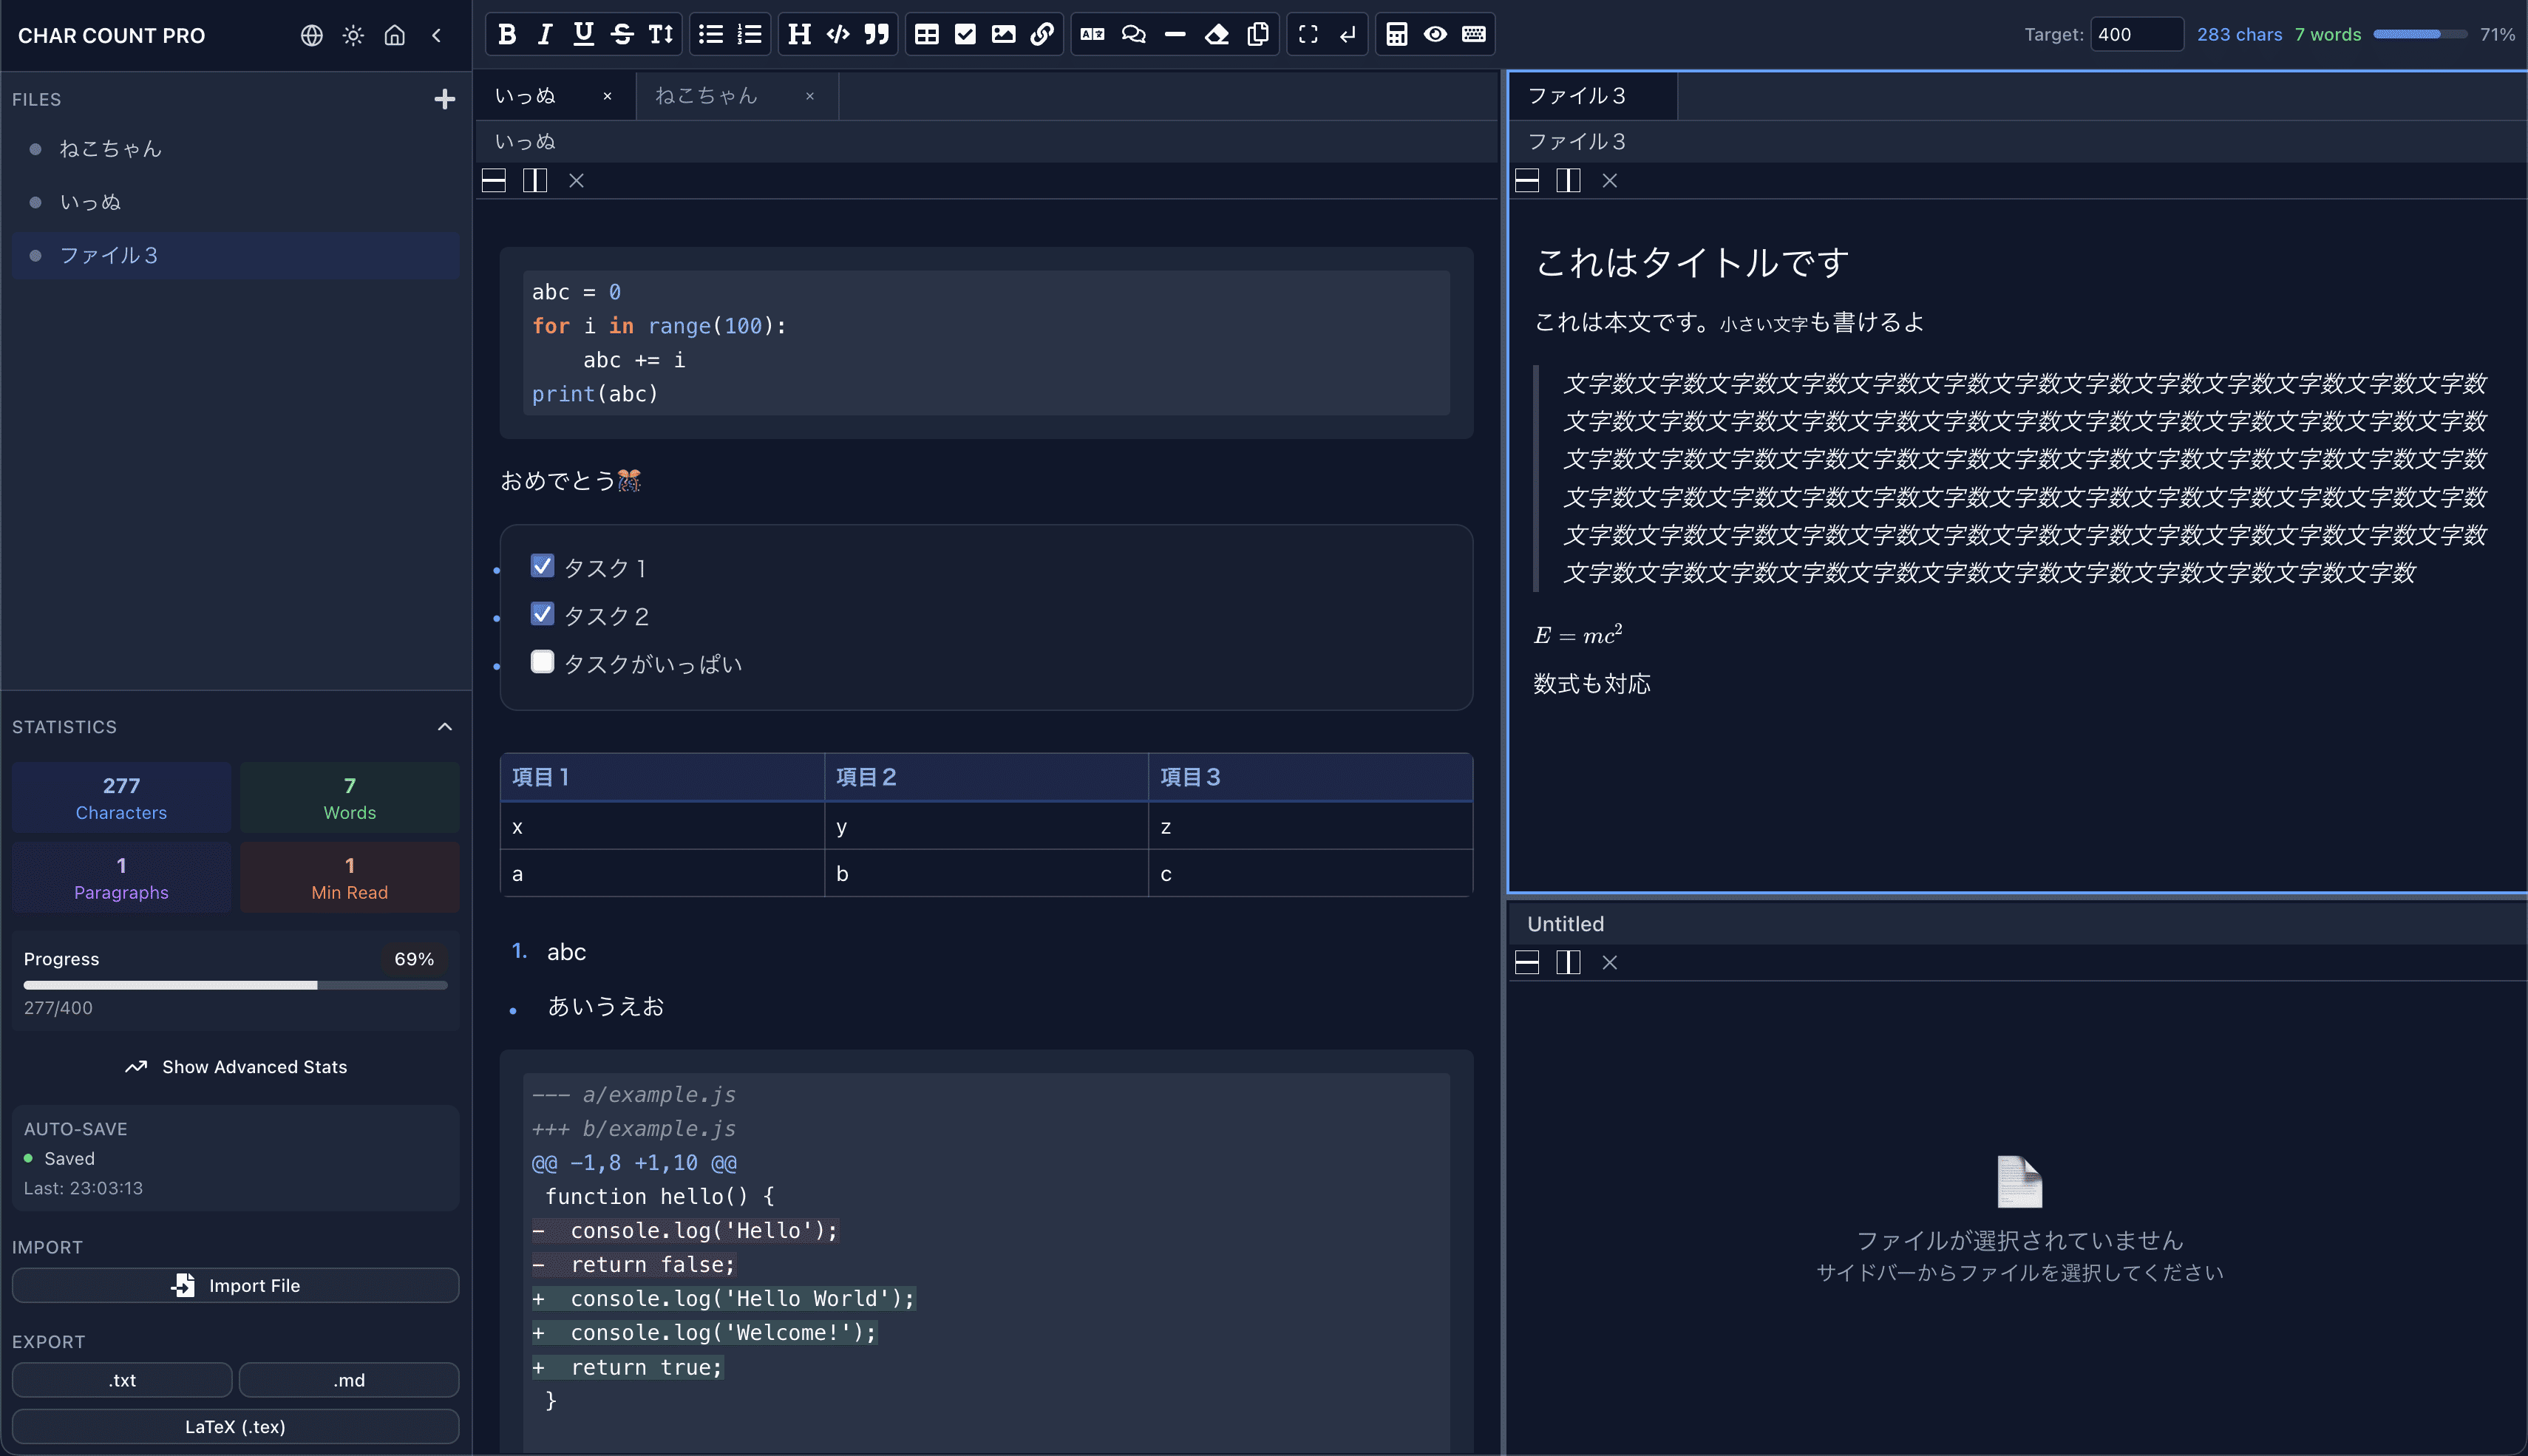Uncheck the タスク1 checkbox
Image resolution: width=2528 pixels, height=1456 pixels.
pyautogui.click(x=542, y=567)
